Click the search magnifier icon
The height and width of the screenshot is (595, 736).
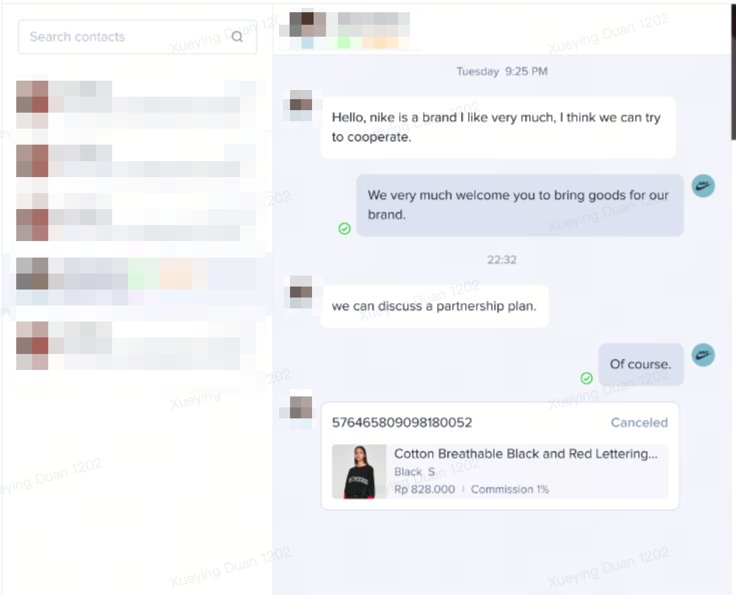point(237,37)
